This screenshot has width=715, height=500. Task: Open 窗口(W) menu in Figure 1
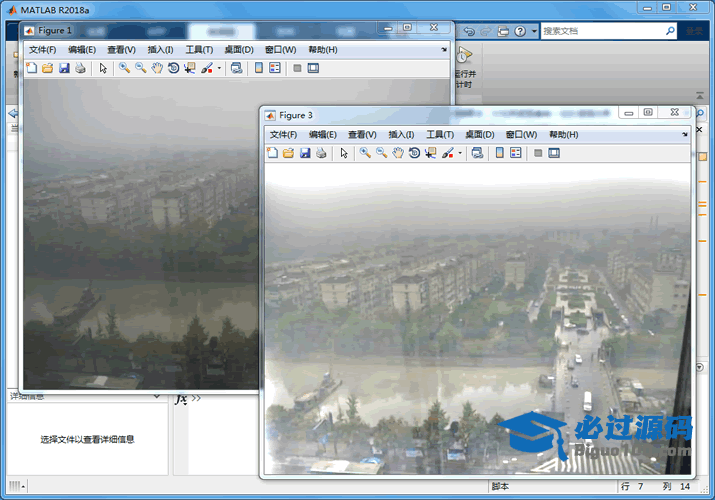pos(280,50)
